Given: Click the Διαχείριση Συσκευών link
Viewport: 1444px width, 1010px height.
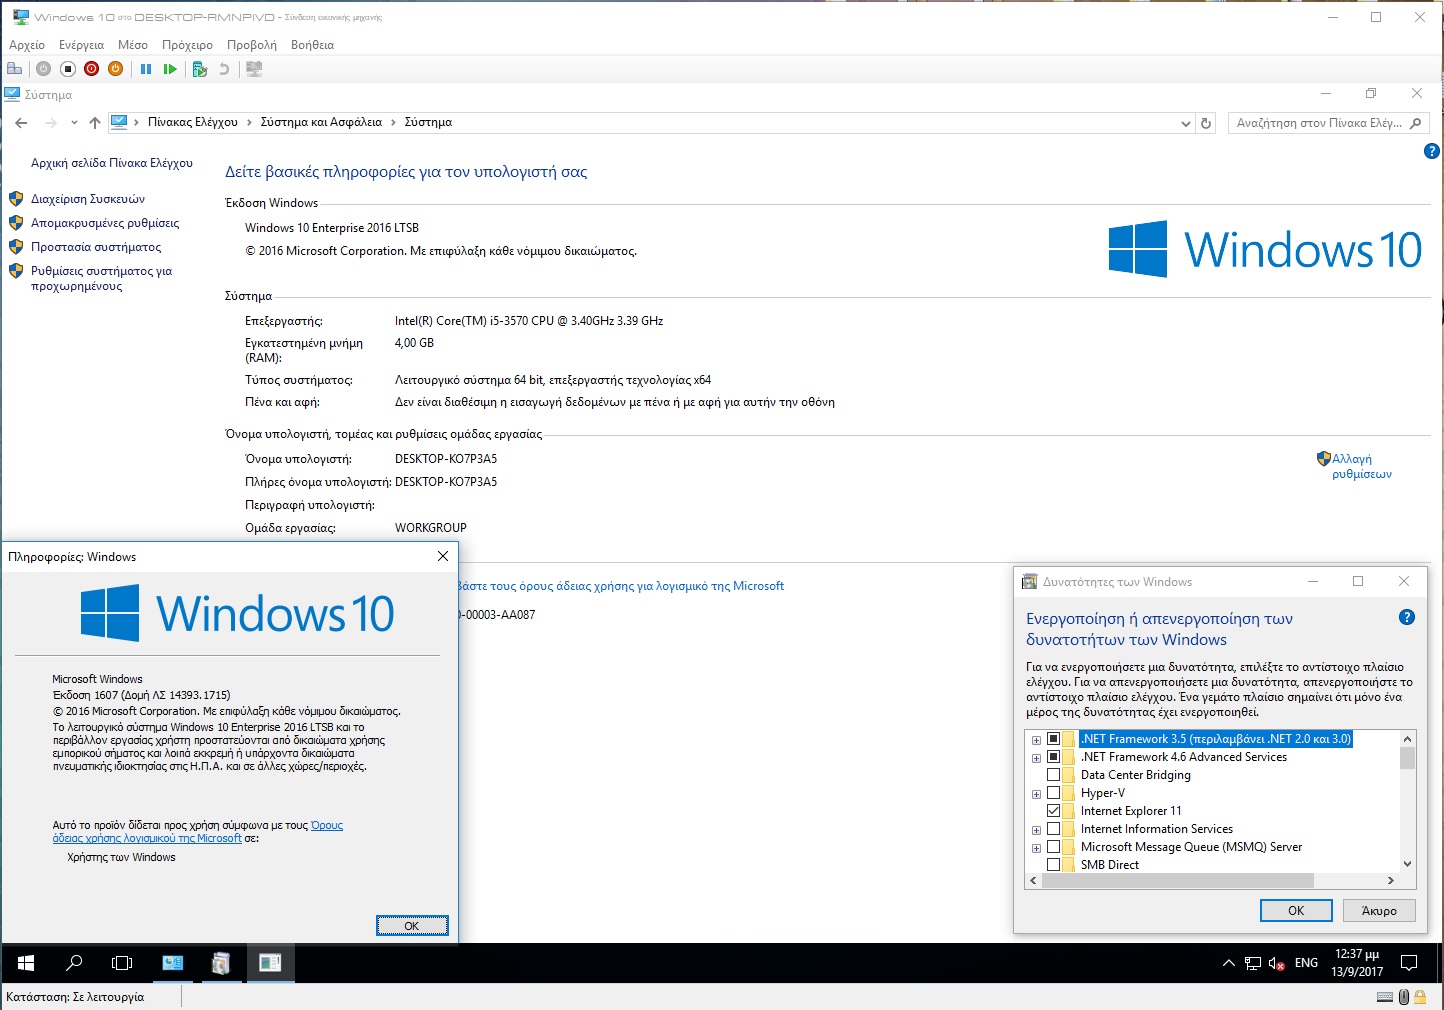Looking at the screenshot, I should tap(88, 199).
